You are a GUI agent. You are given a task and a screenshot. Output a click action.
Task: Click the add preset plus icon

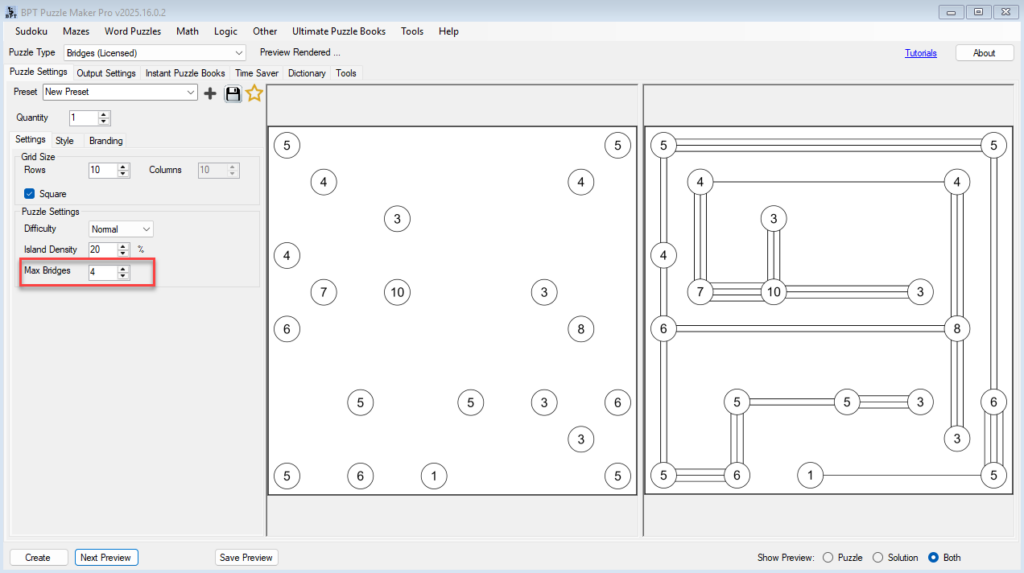(210, 93)
